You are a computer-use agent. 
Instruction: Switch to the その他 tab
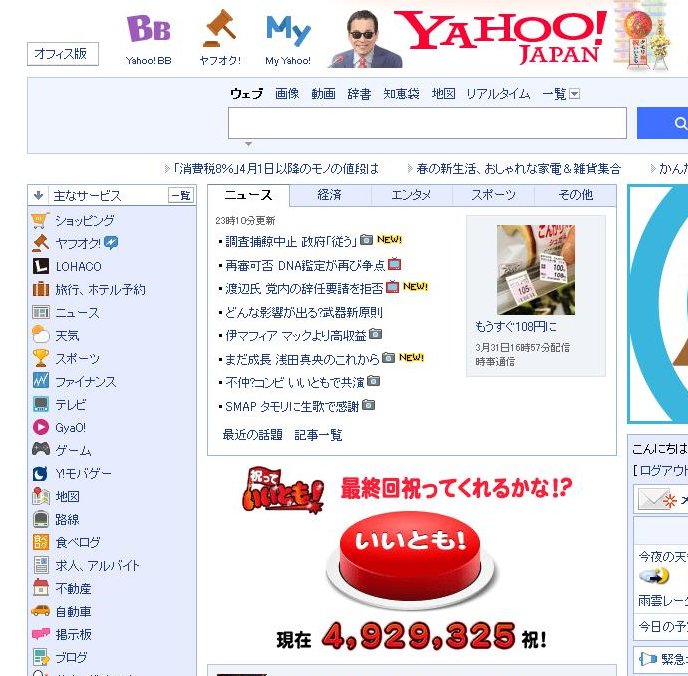575,195
